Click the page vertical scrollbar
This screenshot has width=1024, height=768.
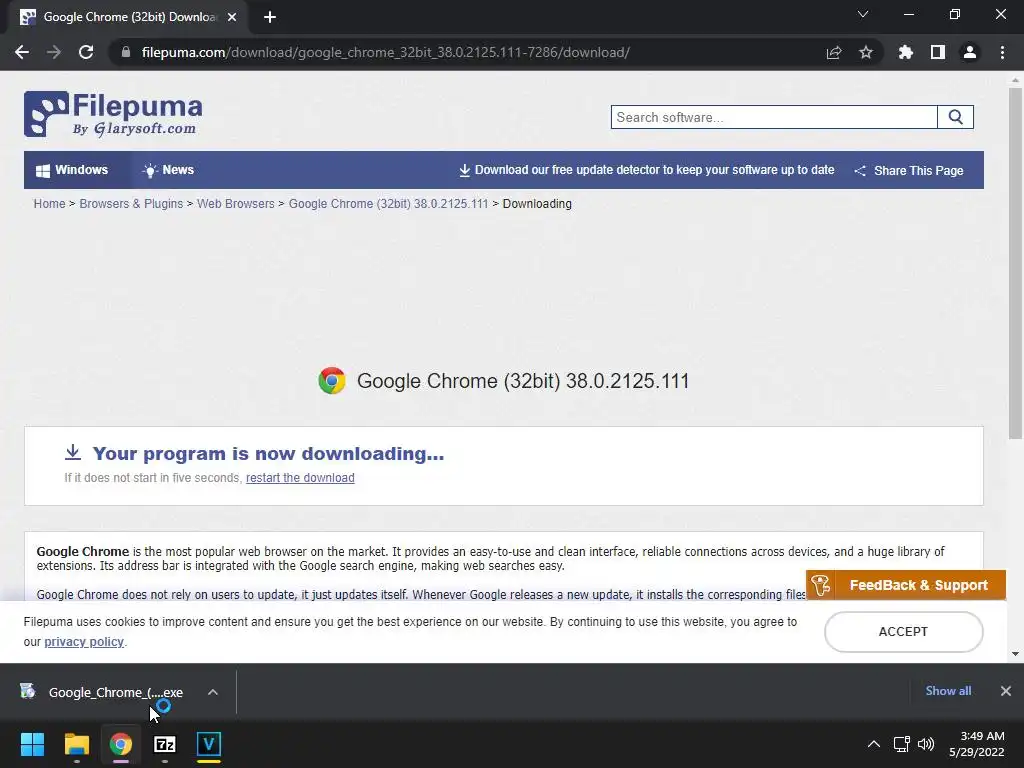point(1015,263)
